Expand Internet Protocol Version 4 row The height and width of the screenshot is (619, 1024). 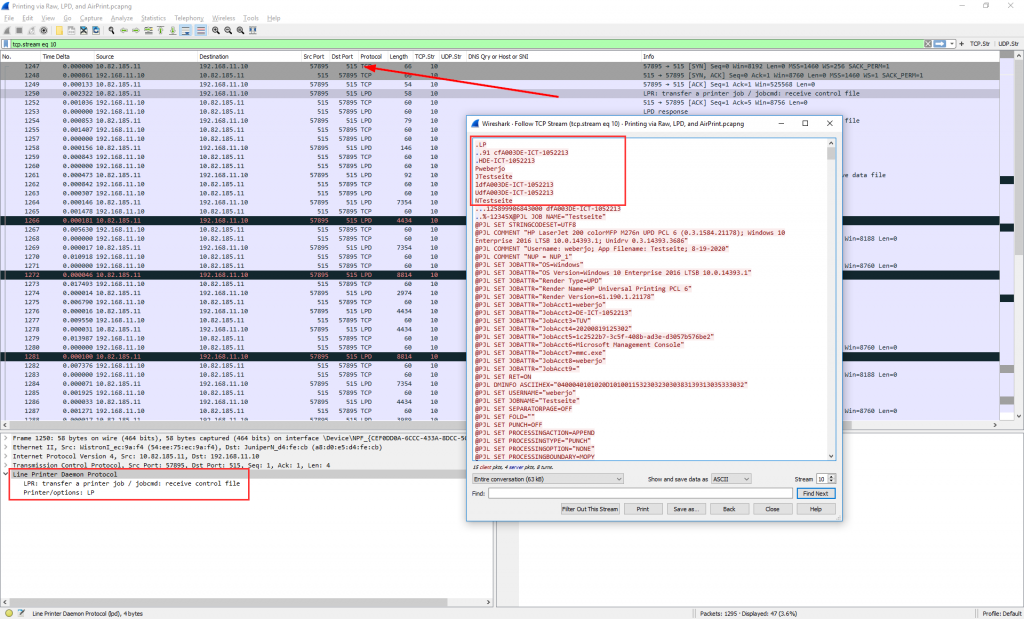[x=6, y=456]
